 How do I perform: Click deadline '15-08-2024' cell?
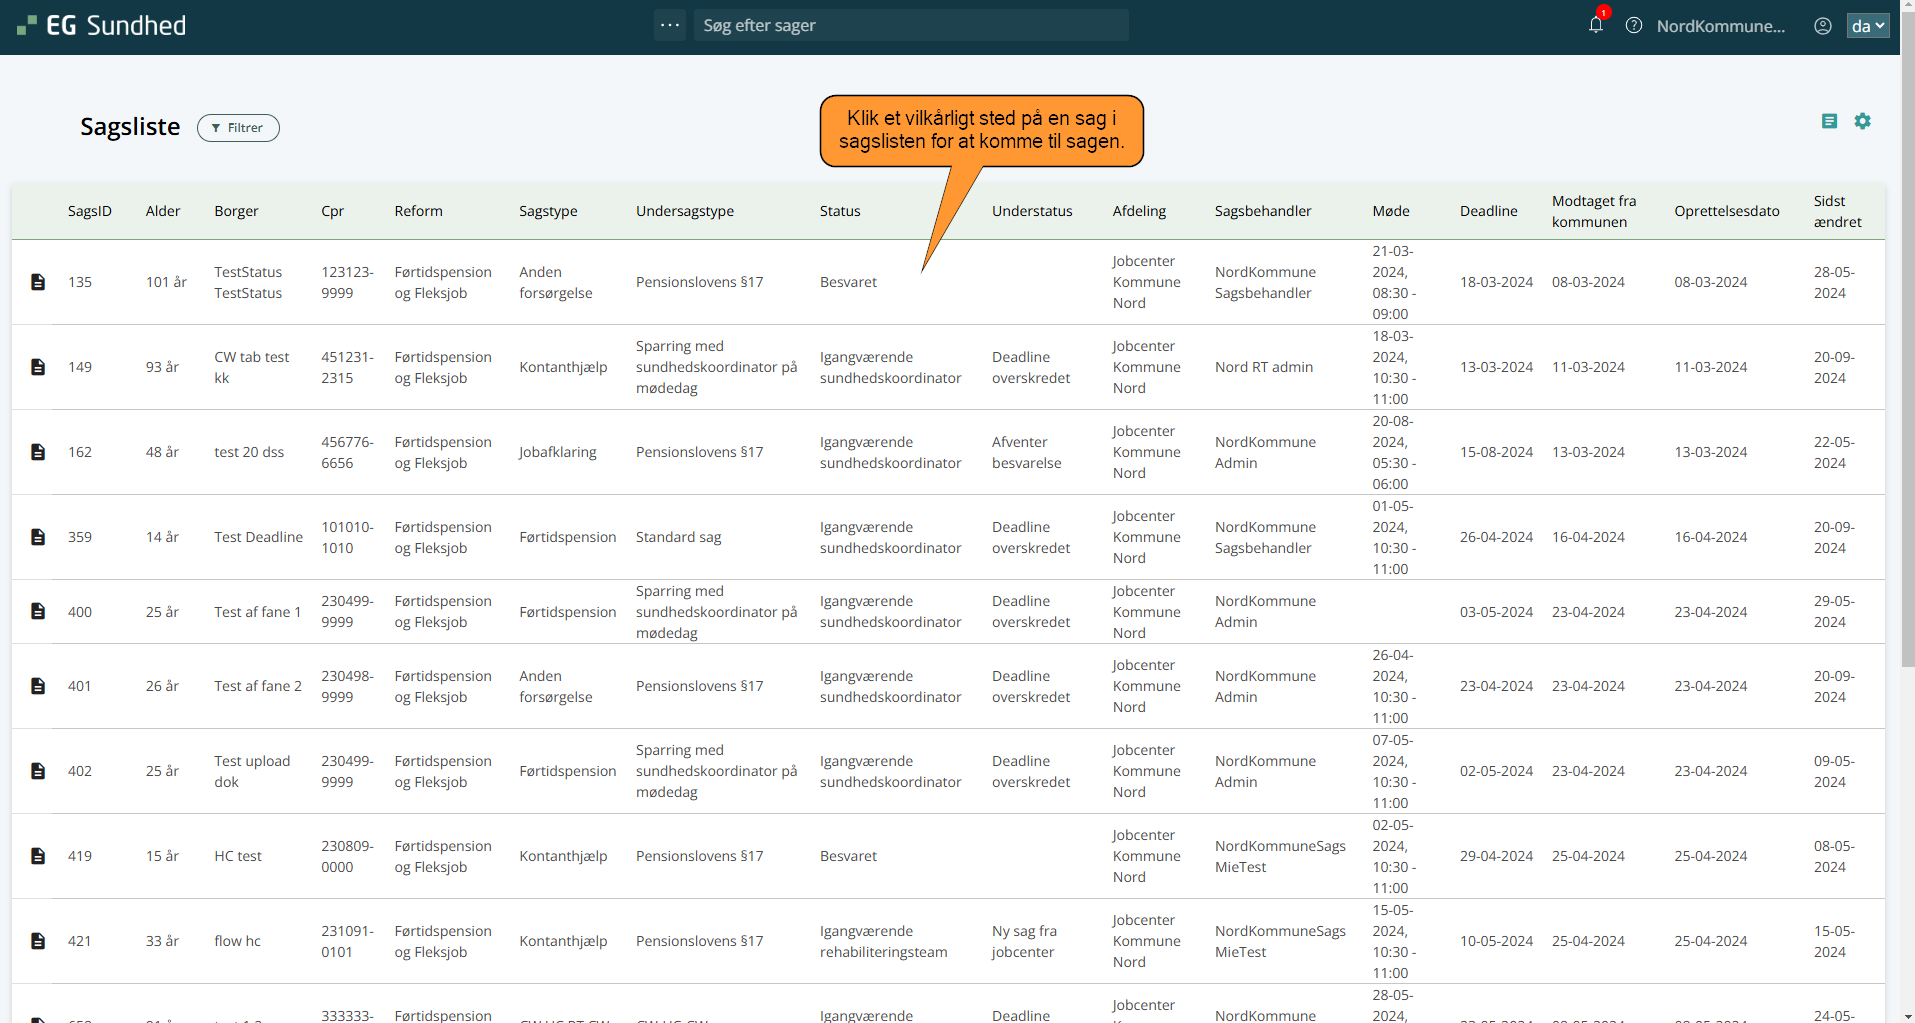1496,452
